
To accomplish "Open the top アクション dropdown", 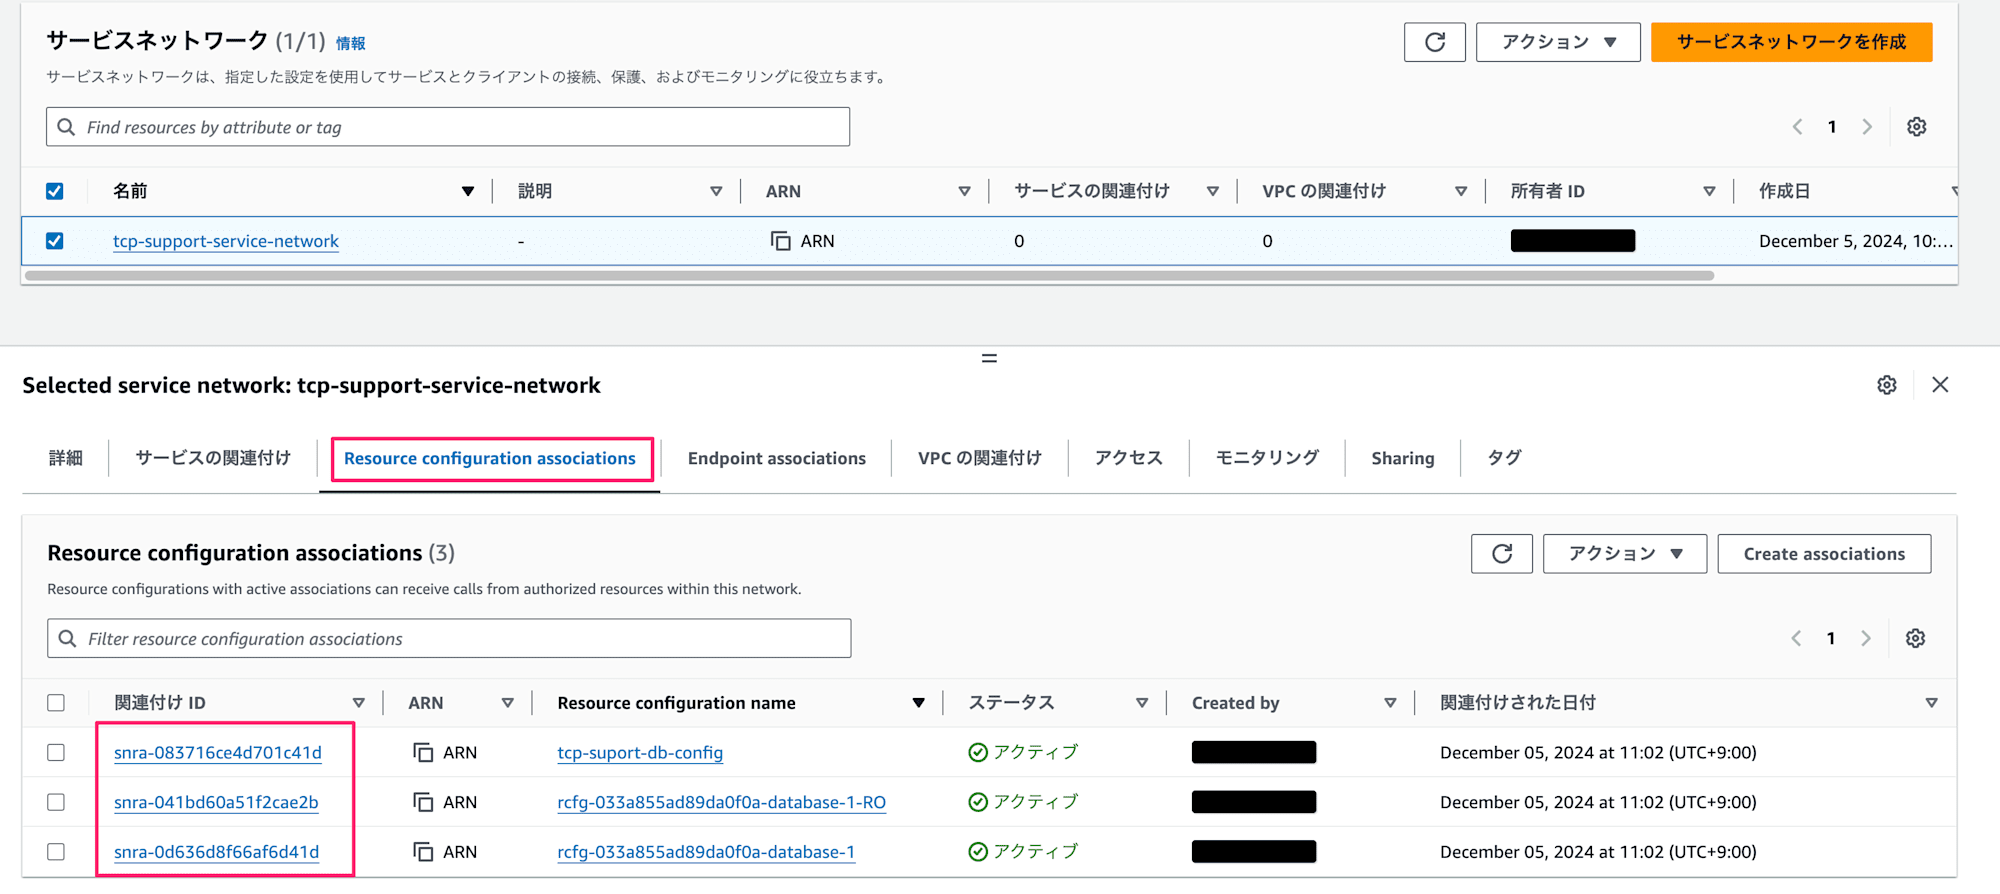I will tap(1558, 42).
